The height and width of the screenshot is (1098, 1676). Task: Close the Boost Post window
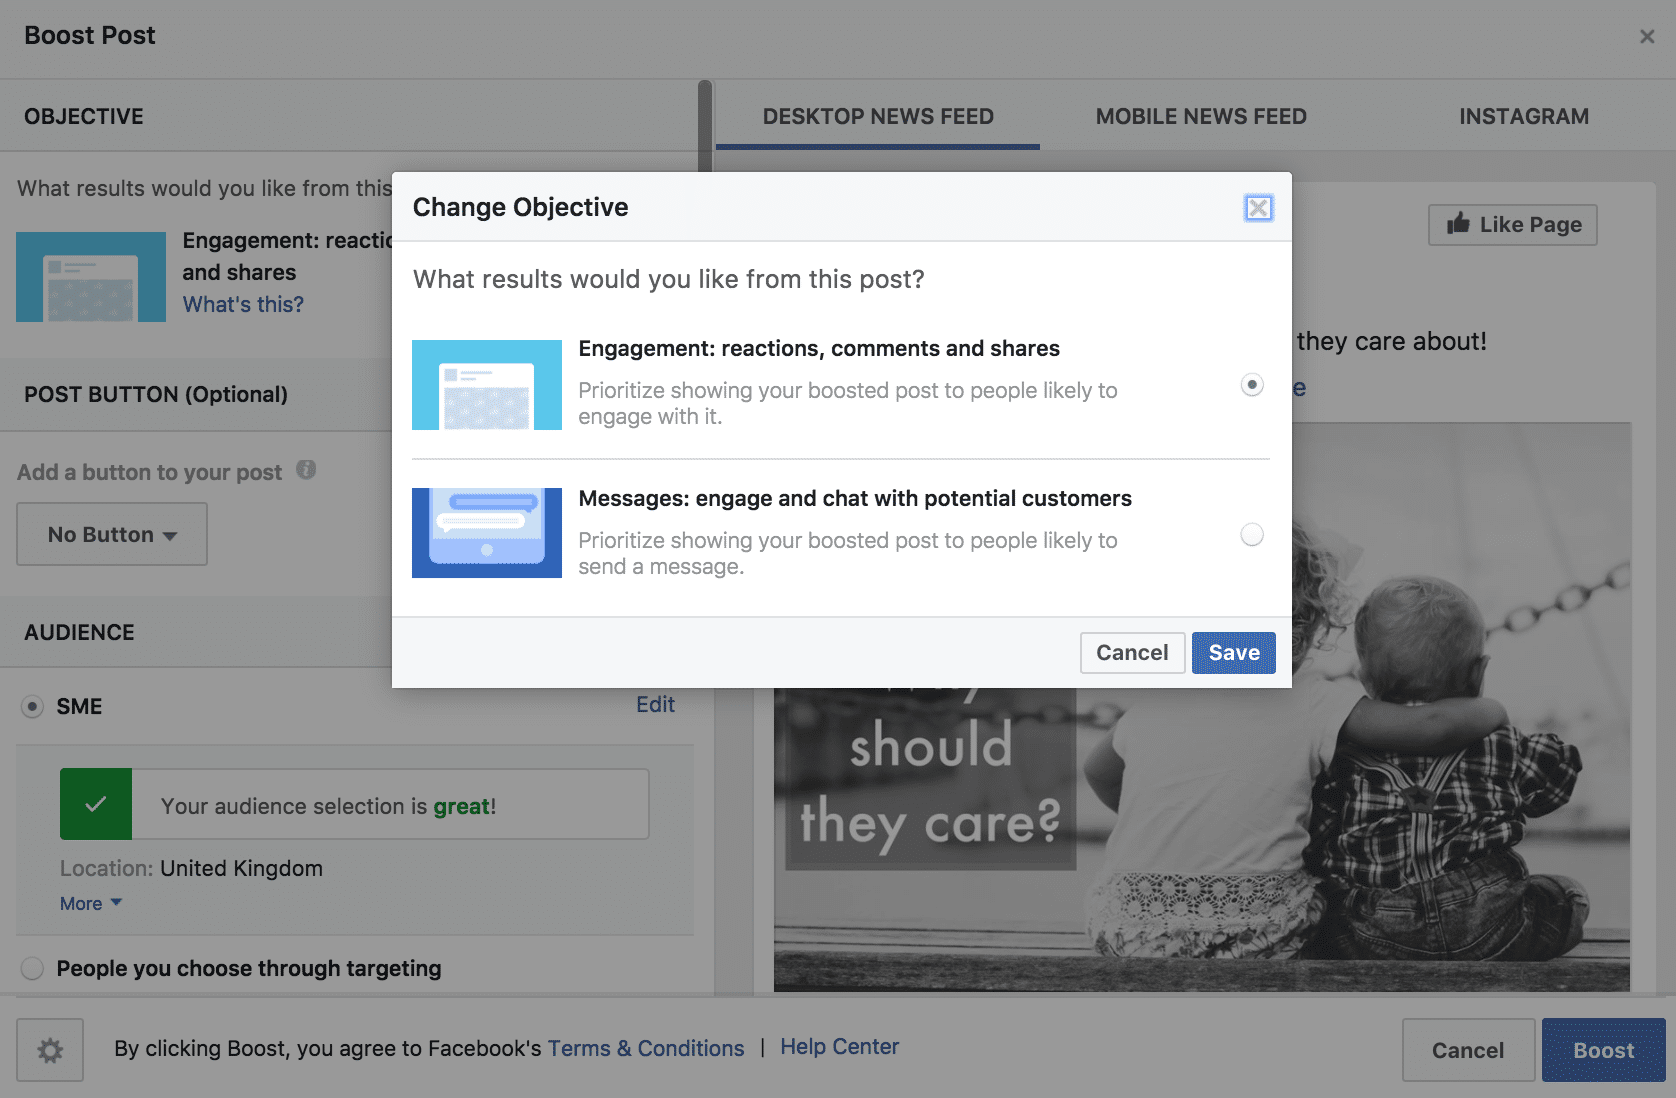click(1647, 36)
